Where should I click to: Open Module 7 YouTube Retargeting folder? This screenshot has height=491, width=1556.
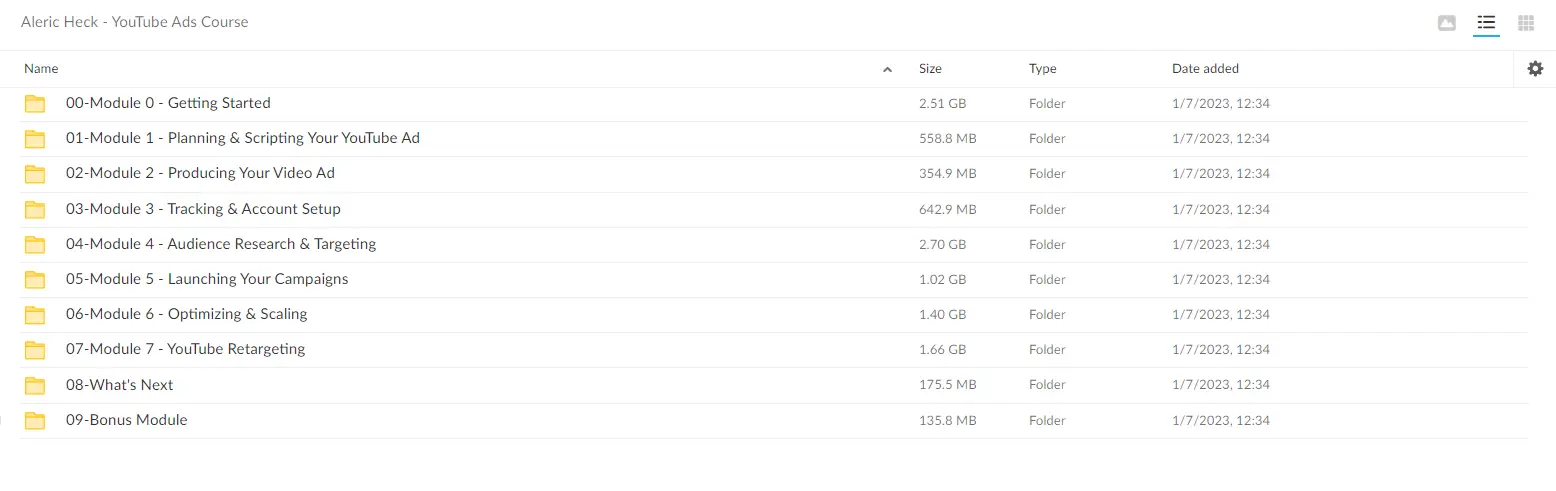point(185,349)
